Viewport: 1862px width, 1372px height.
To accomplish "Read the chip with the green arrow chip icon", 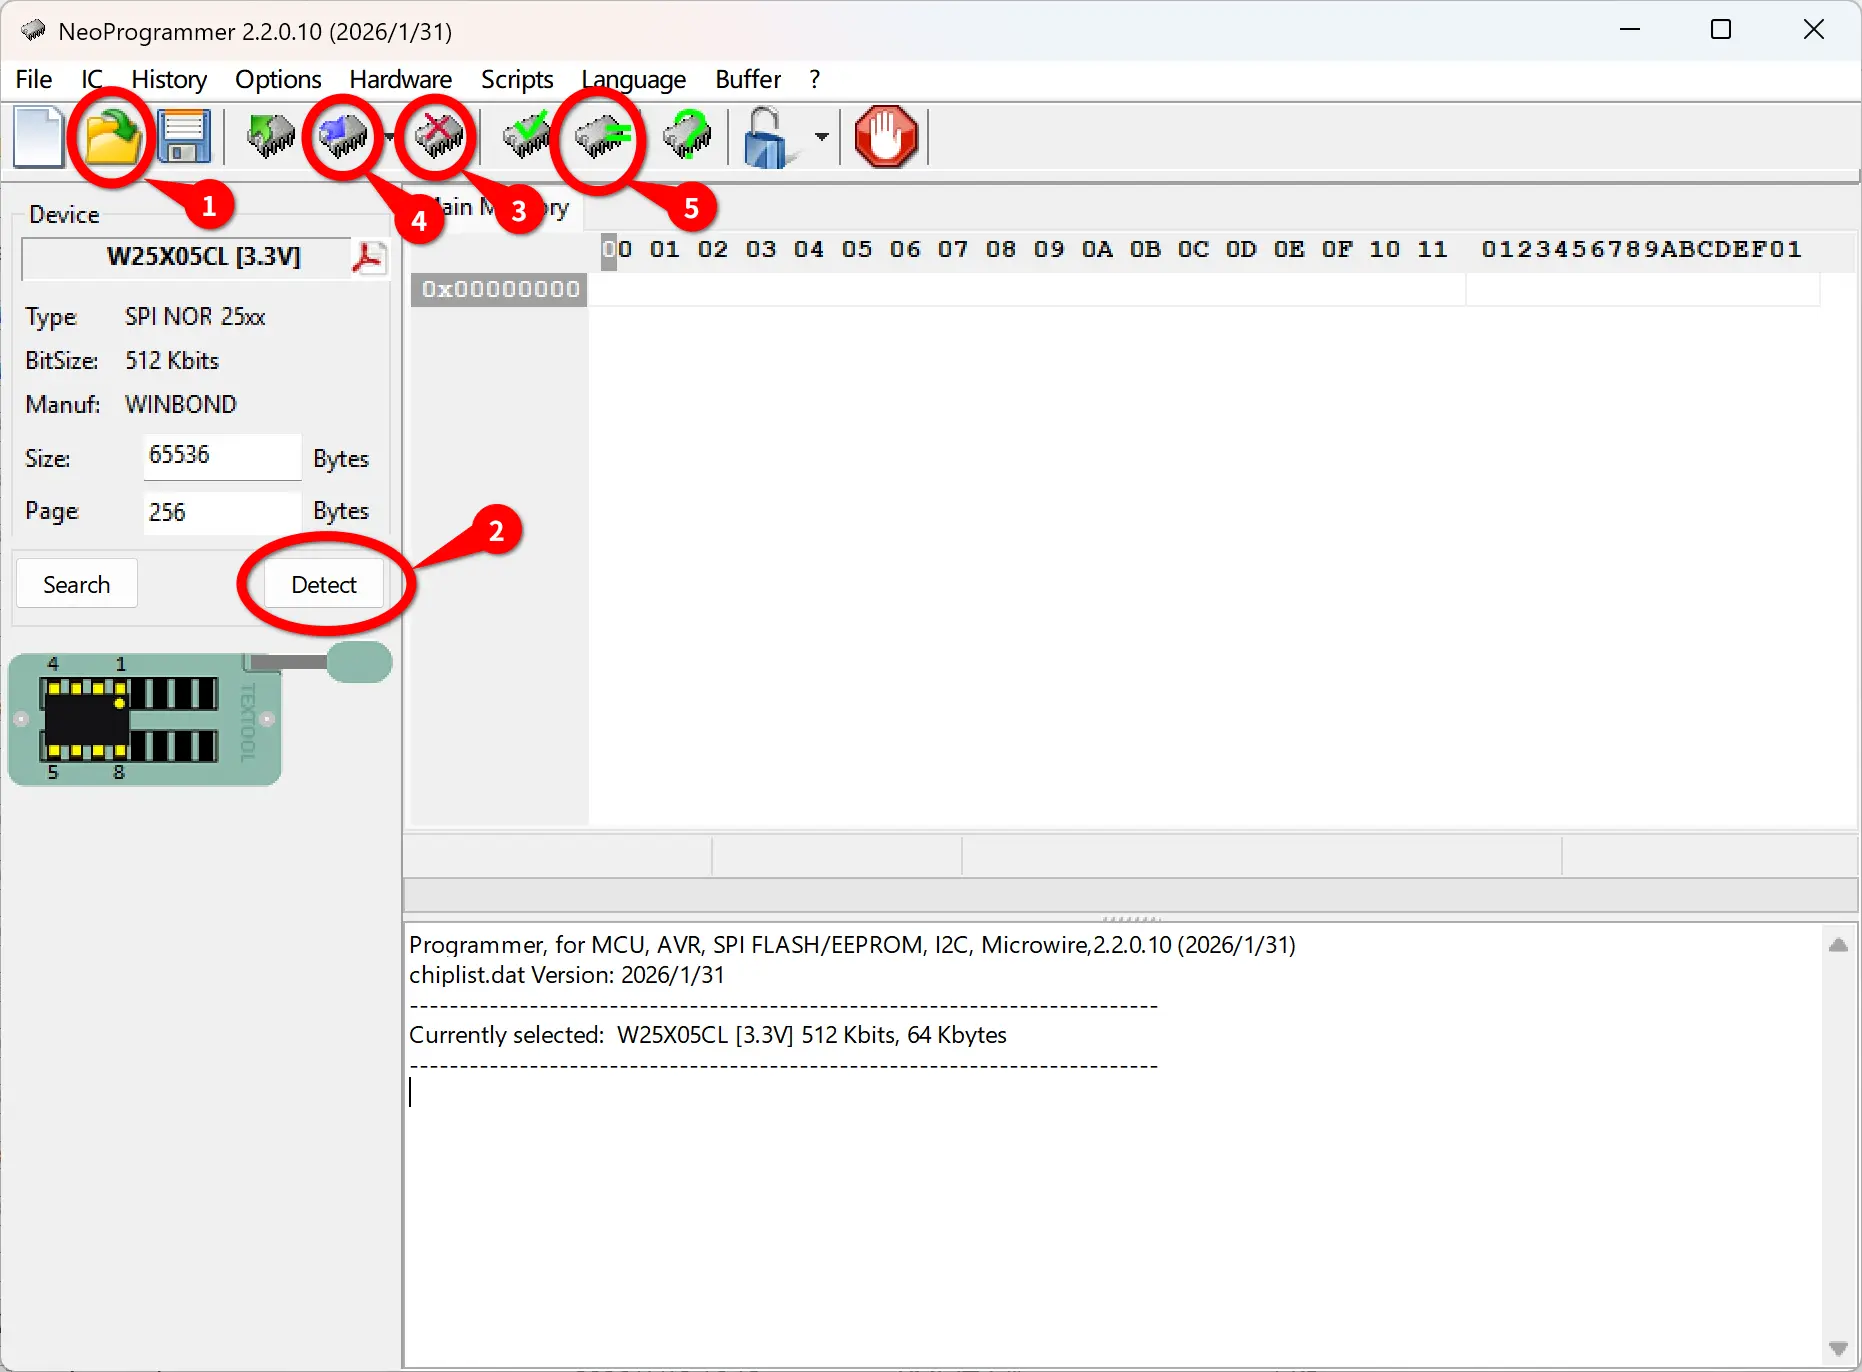I will pyautogui.click(x=270, y=136).
